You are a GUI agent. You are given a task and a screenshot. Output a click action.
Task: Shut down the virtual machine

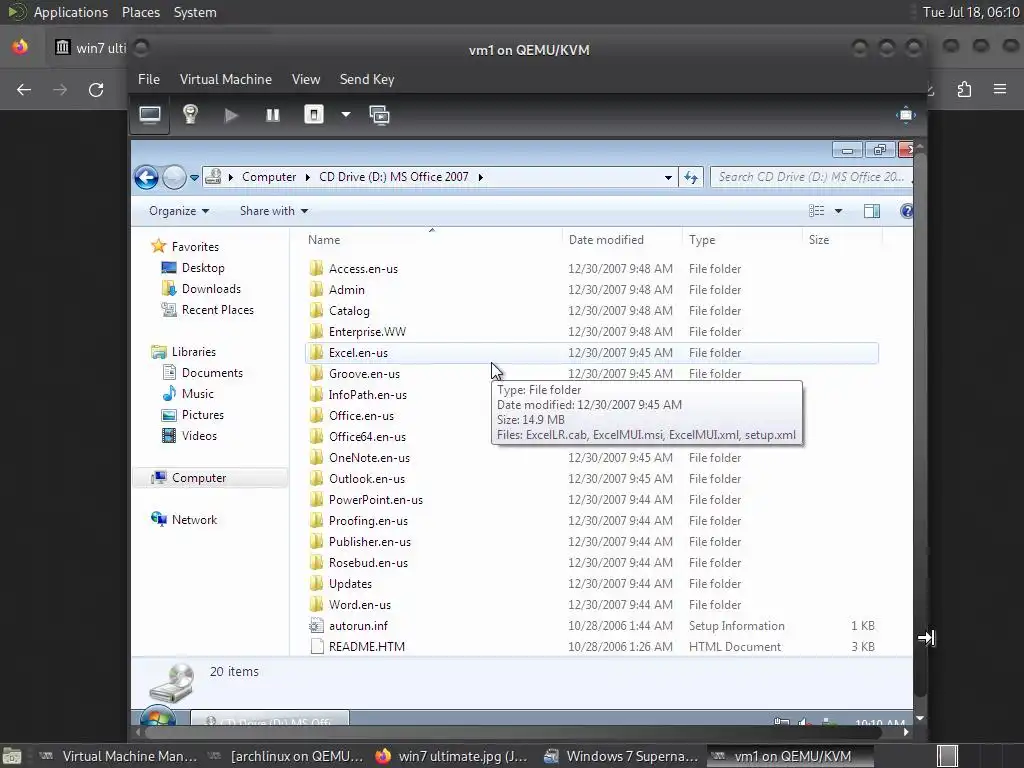(x=313, y=116)
